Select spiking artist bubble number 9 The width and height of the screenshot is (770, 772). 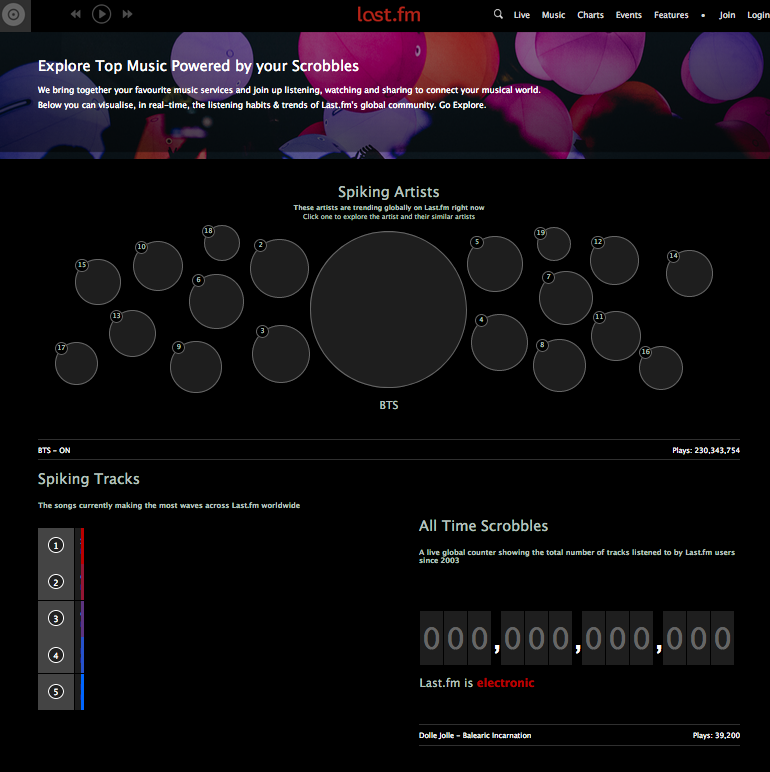[196, 367]
